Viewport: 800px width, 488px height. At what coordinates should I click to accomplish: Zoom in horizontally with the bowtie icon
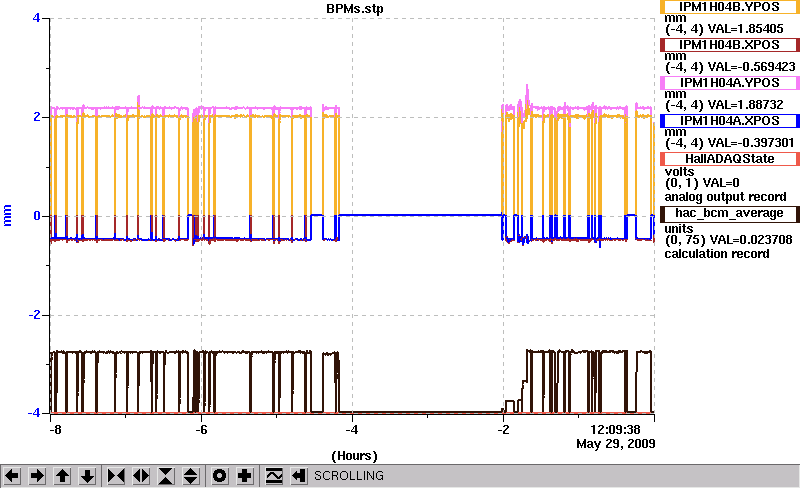click(x=116, y=476)
